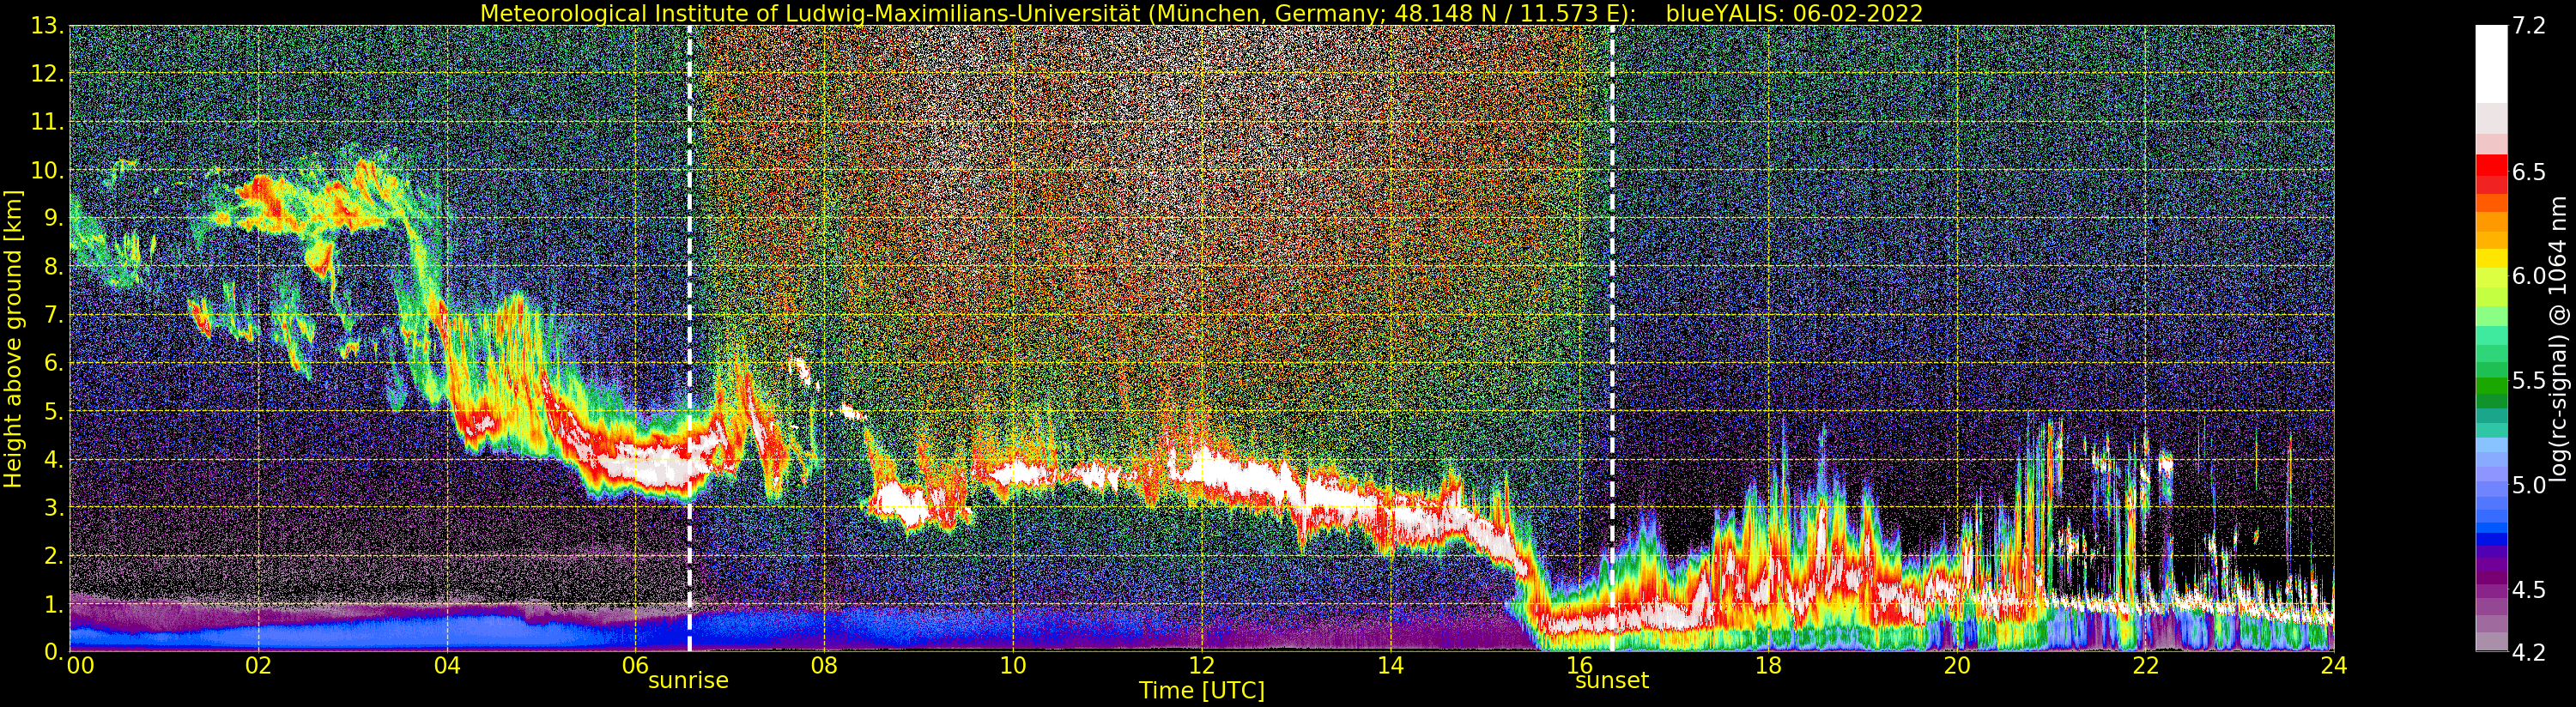The height and width of the screenshot is (707, 2576).
Task: Select height axis tick '7.'
Action: (54, 316)
